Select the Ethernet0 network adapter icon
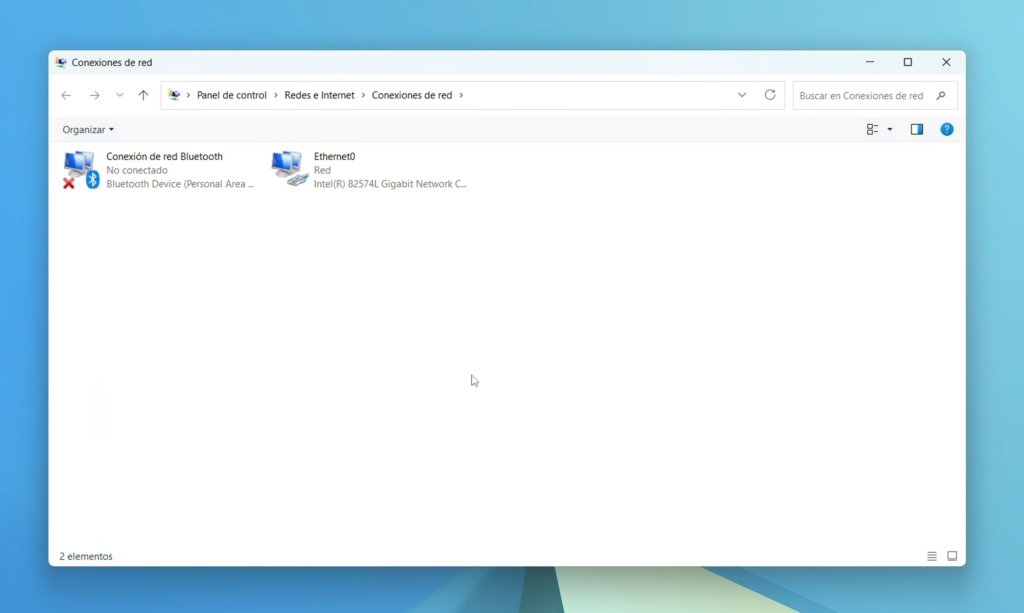Screen dimensions: 1024x613 289,170
